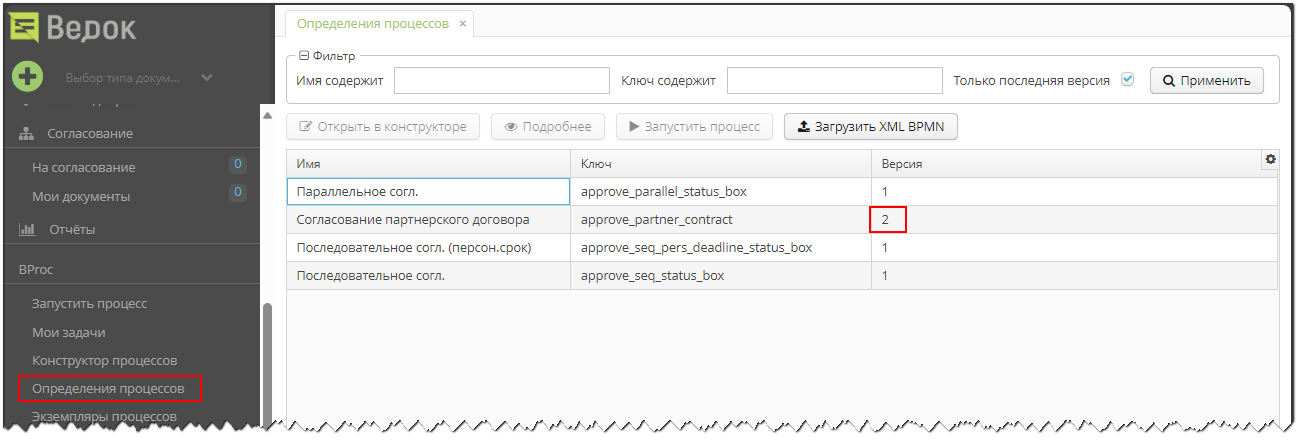
Task: Focus the Ключ содержит input field
Action: (x=835, y=81)
